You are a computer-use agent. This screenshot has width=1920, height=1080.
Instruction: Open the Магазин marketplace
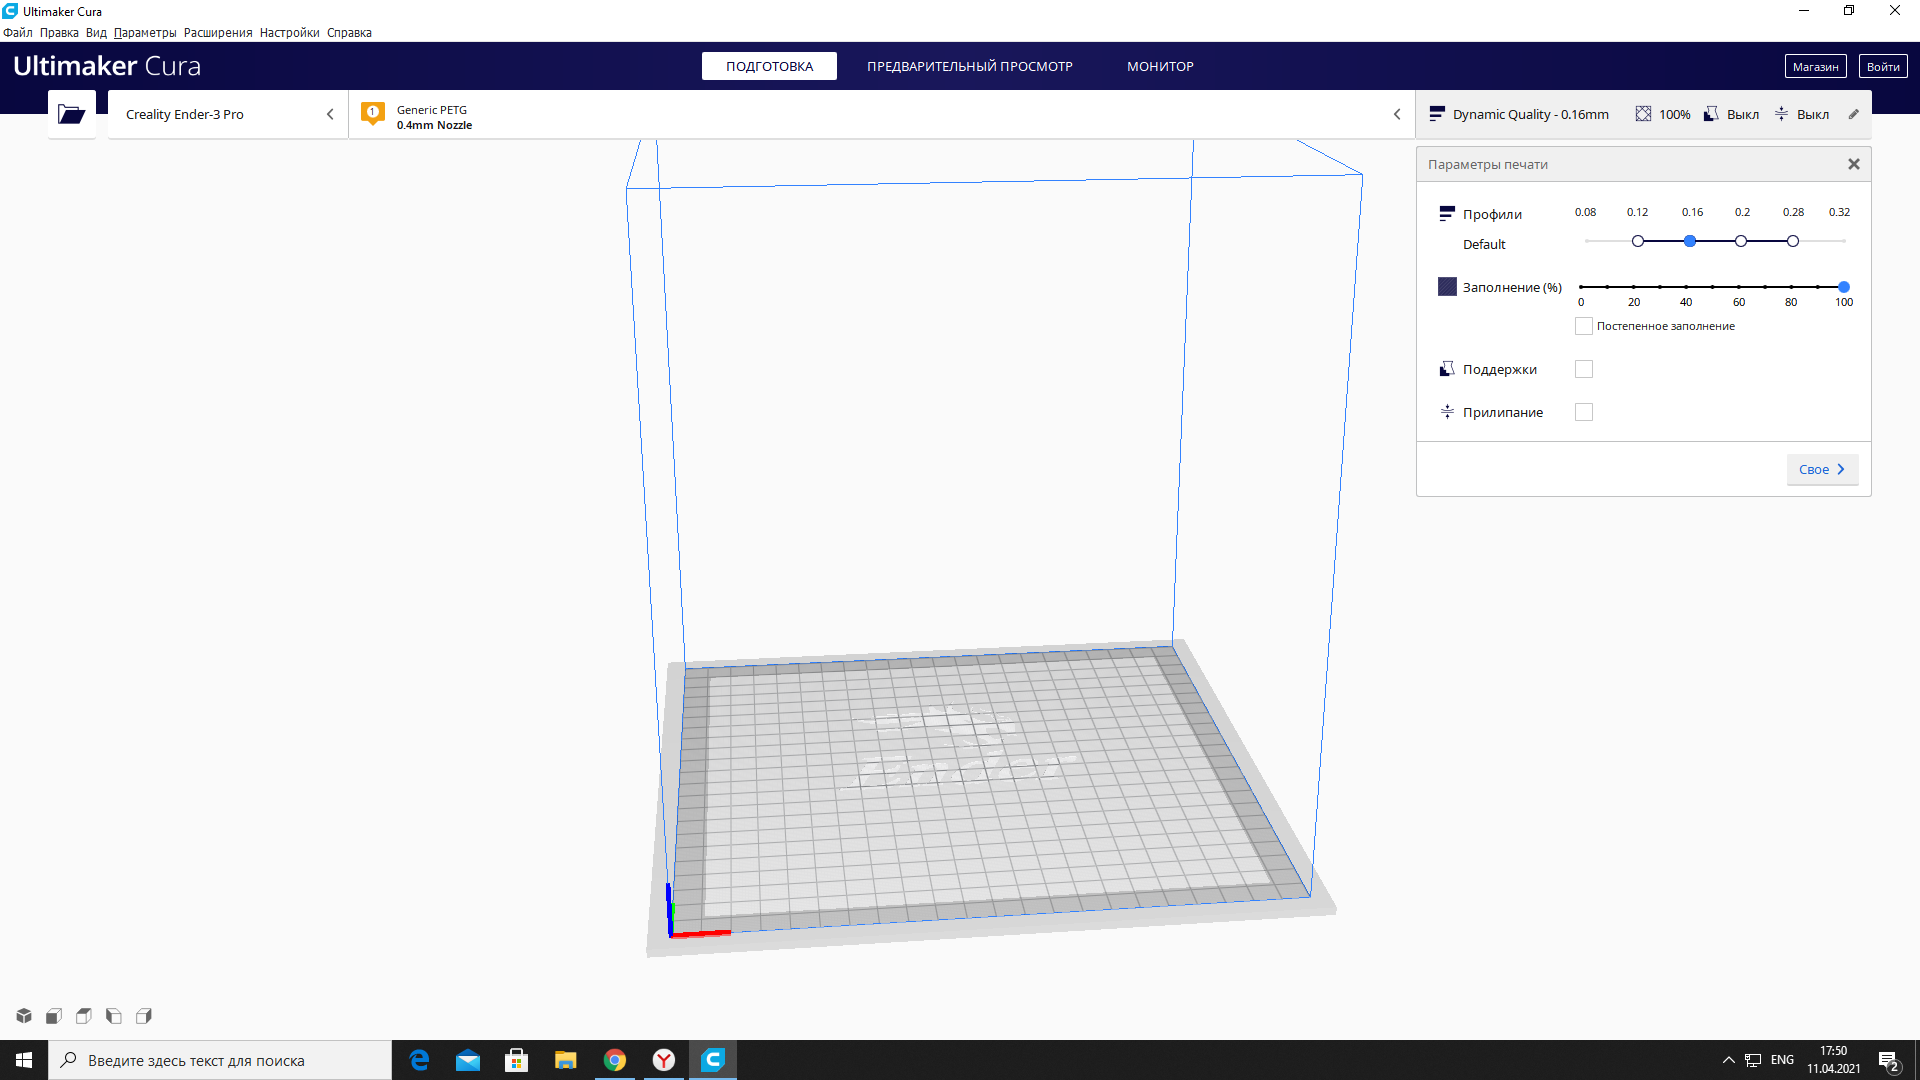1815,67
